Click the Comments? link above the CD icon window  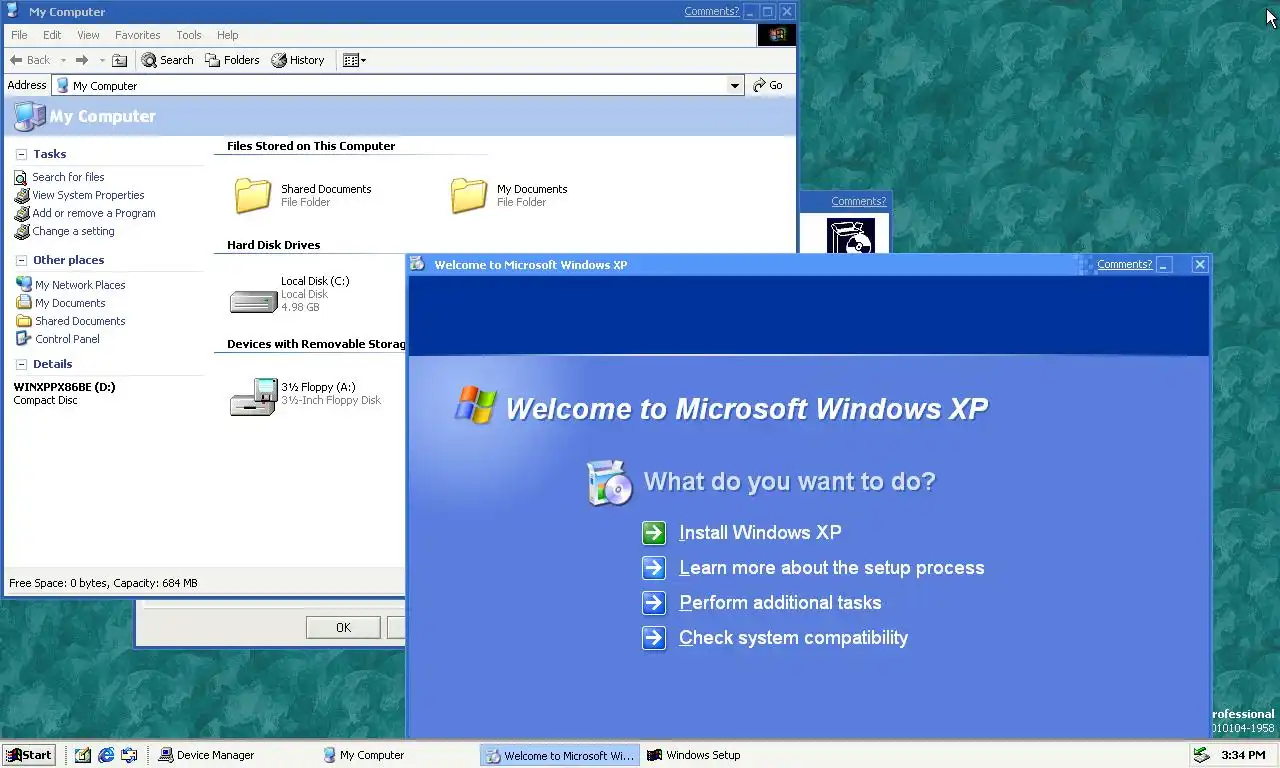pos(858,201)
